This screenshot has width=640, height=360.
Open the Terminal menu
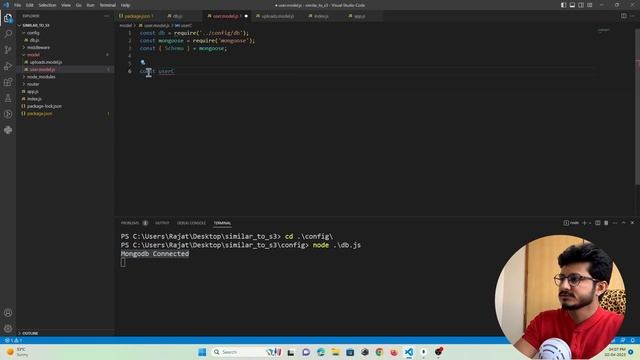[x=107, y=5]
